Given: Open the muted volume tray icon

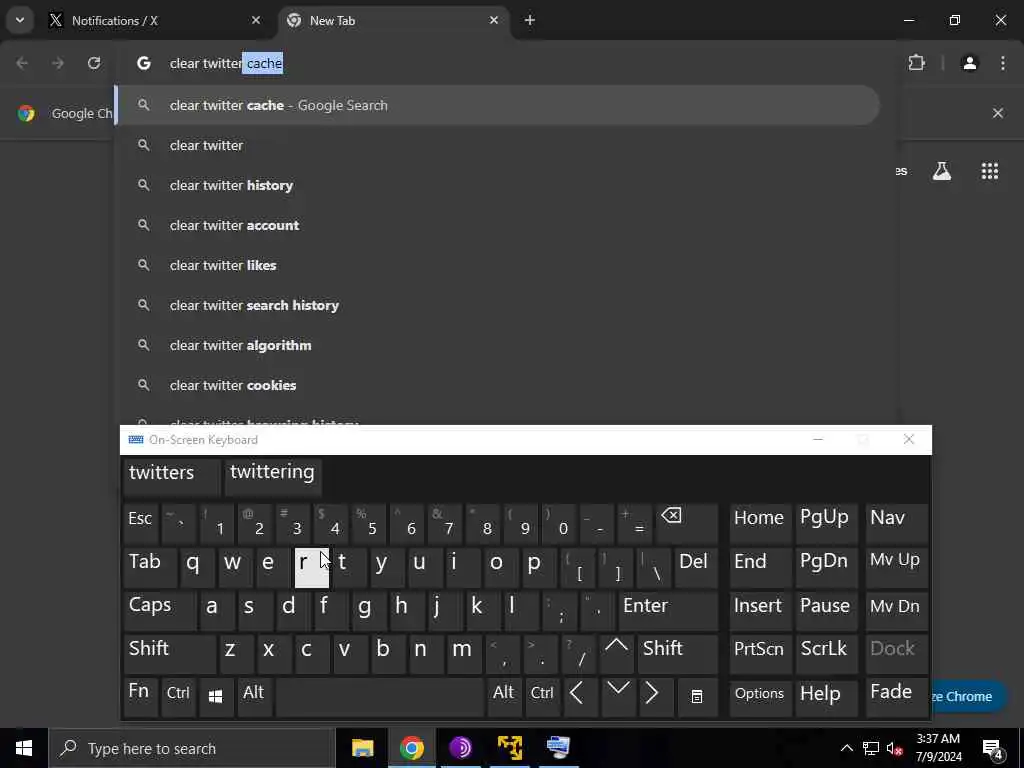Looking at the screenshot, I should point(895,748).
